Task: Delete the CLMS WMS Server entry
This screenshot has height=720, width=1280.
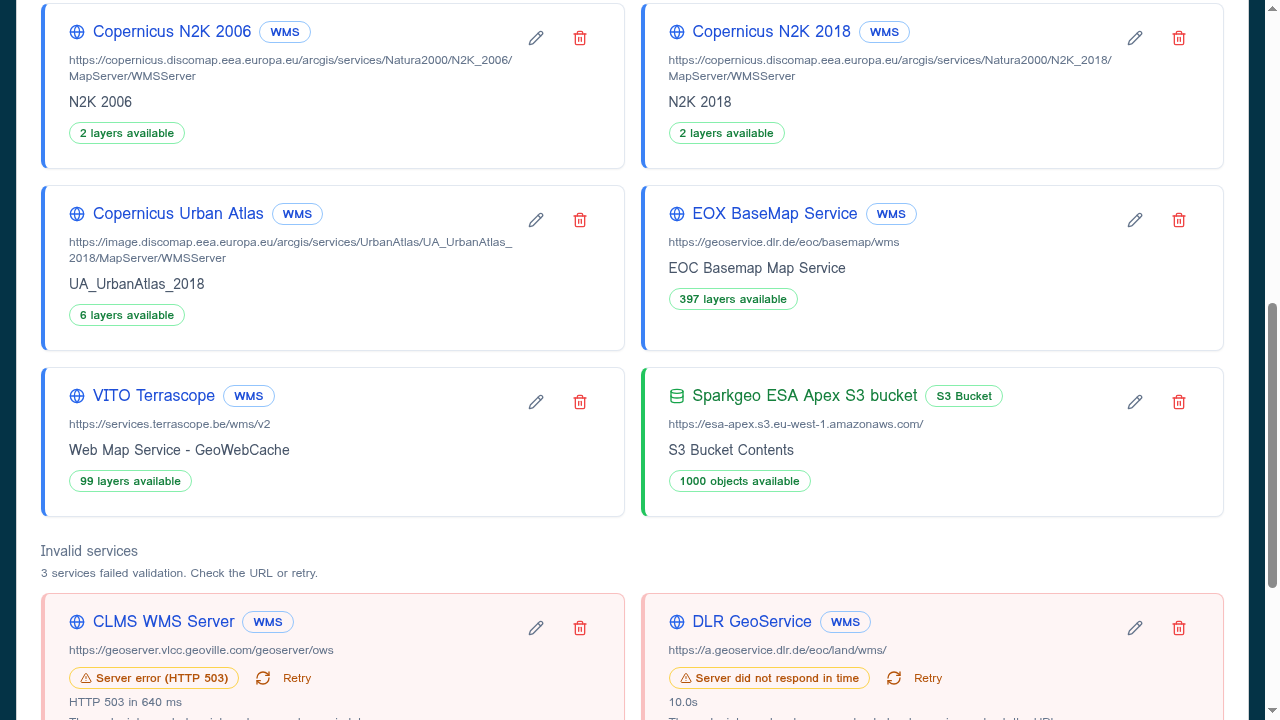Action: (x=580, y=628)
